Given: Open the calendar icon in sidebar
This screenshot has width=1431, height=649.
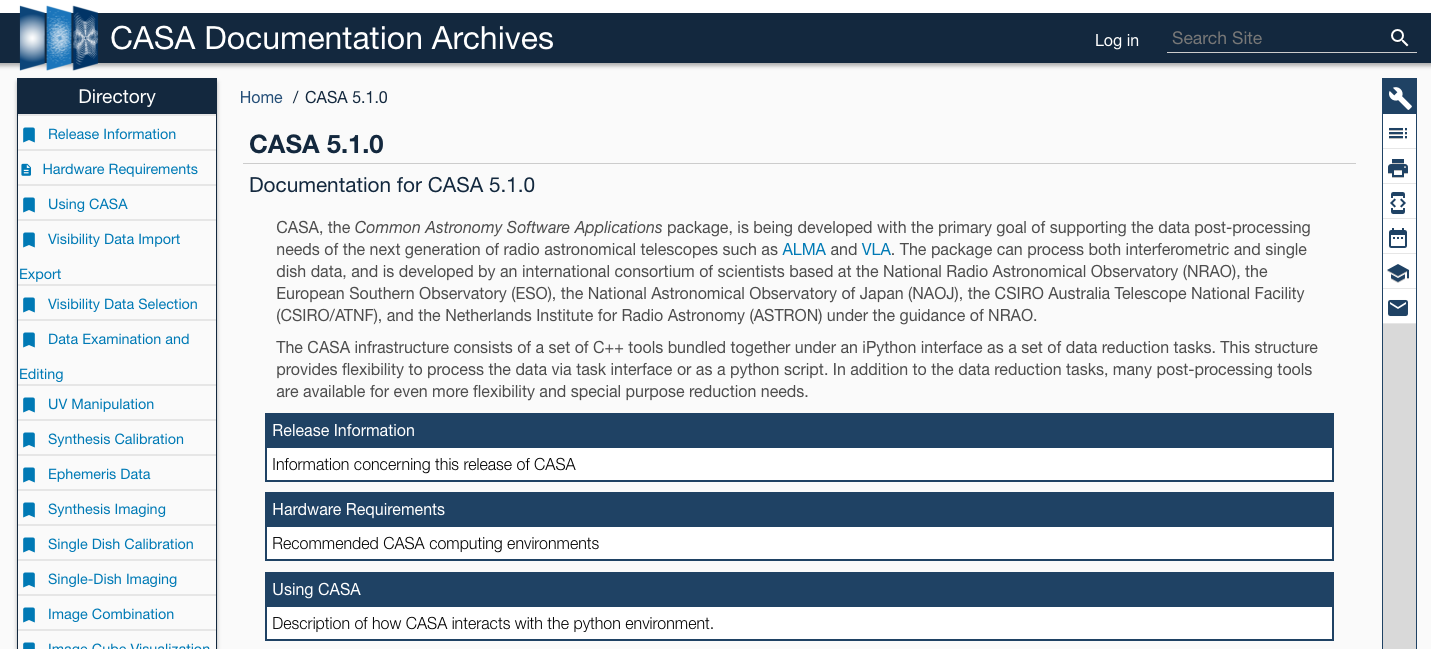Looking at the screenshot, I should coord(1398,238).
